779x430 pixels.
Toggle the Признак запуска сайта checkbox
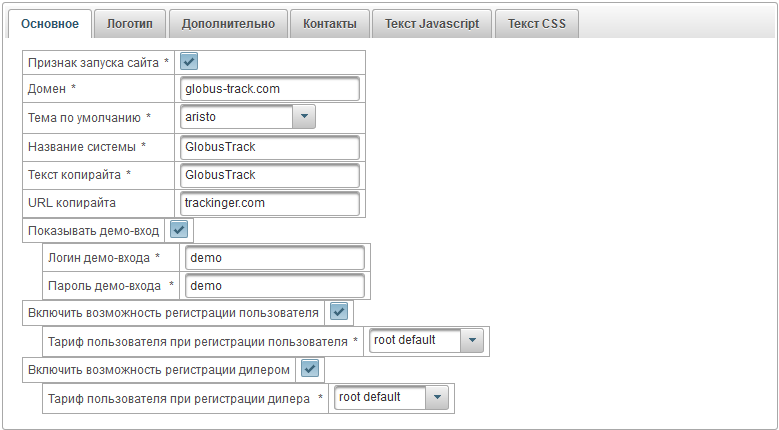[x=189, y=61]
